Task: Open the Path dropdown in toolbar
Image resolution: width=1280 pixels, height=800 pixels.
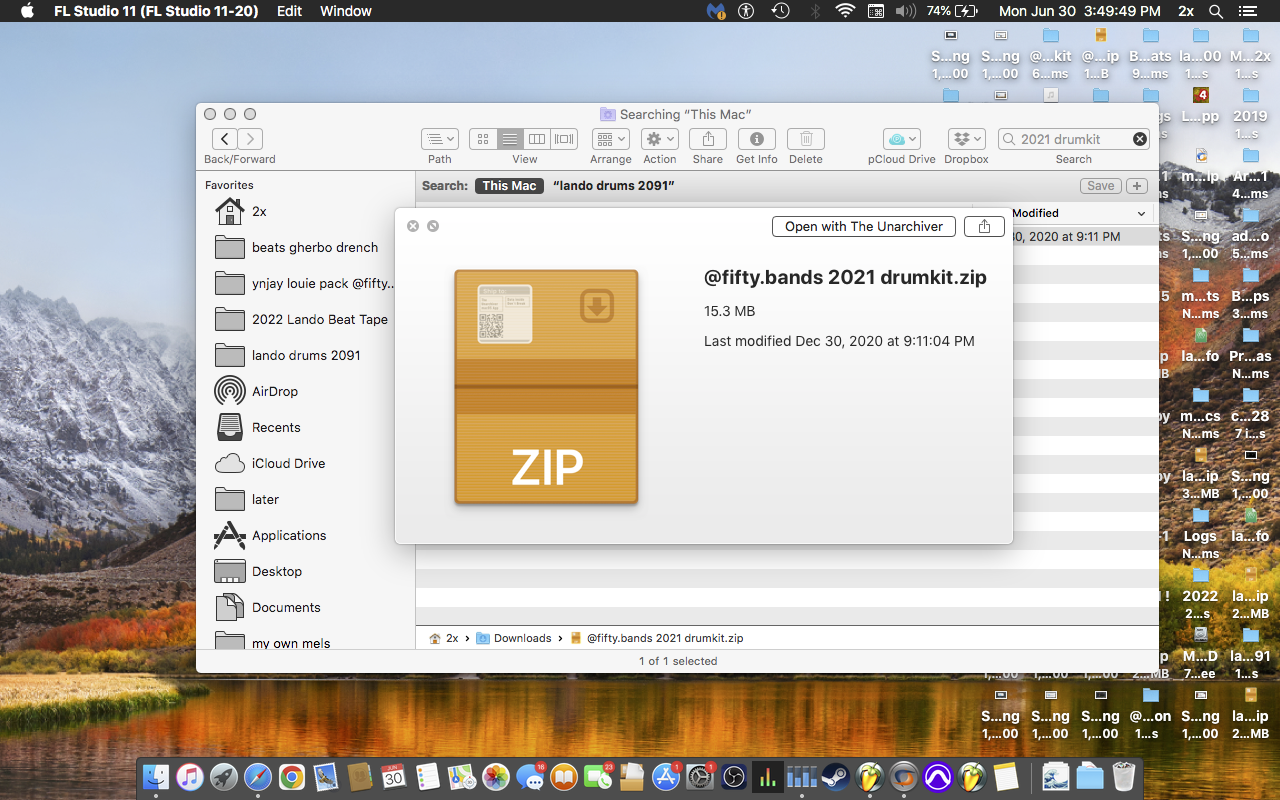Action: coord(440,139)
